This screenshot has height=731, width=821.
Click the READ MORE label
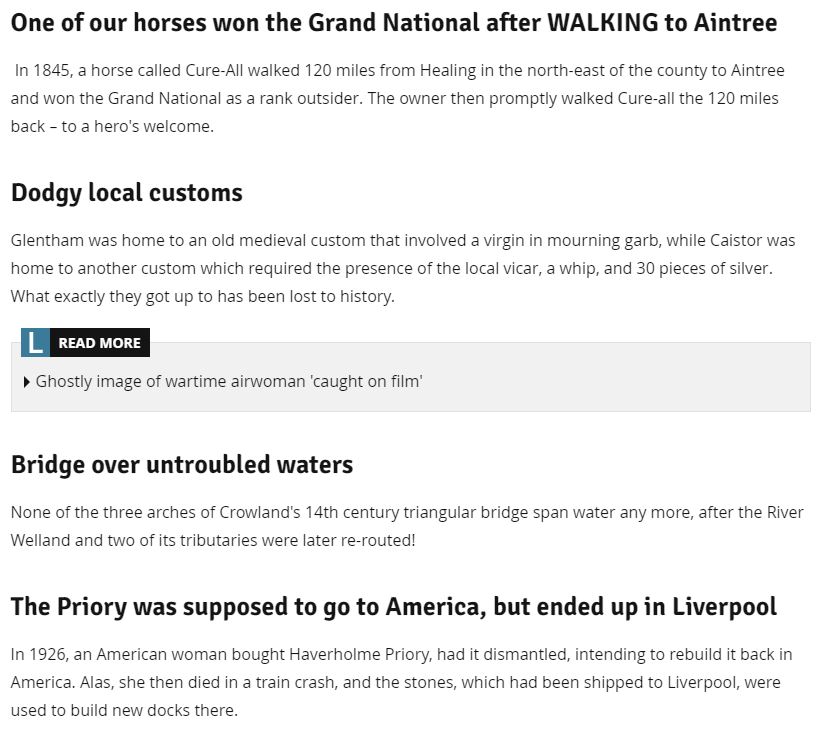pos(99,343)
